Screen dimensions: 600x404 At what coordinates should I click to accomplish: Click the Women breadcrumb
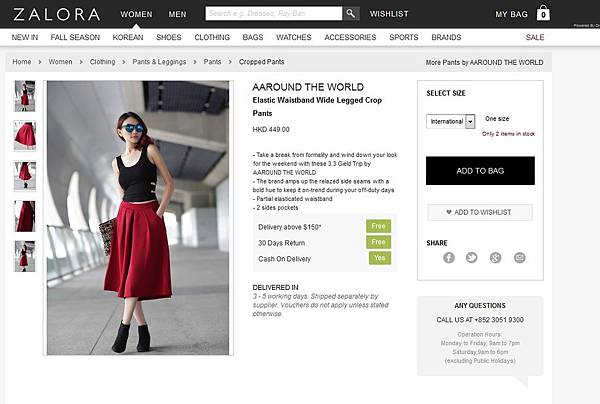[x=60, y=62]
